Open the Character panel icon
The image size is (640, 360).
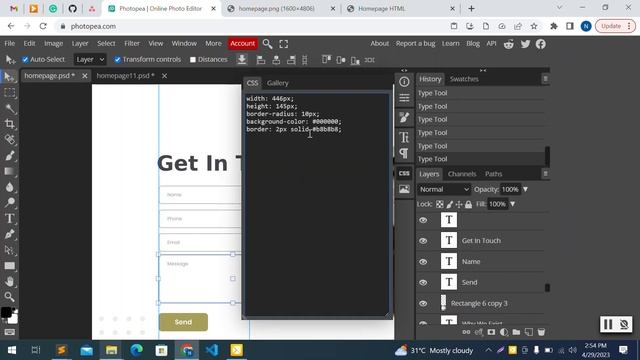(404, 137)
